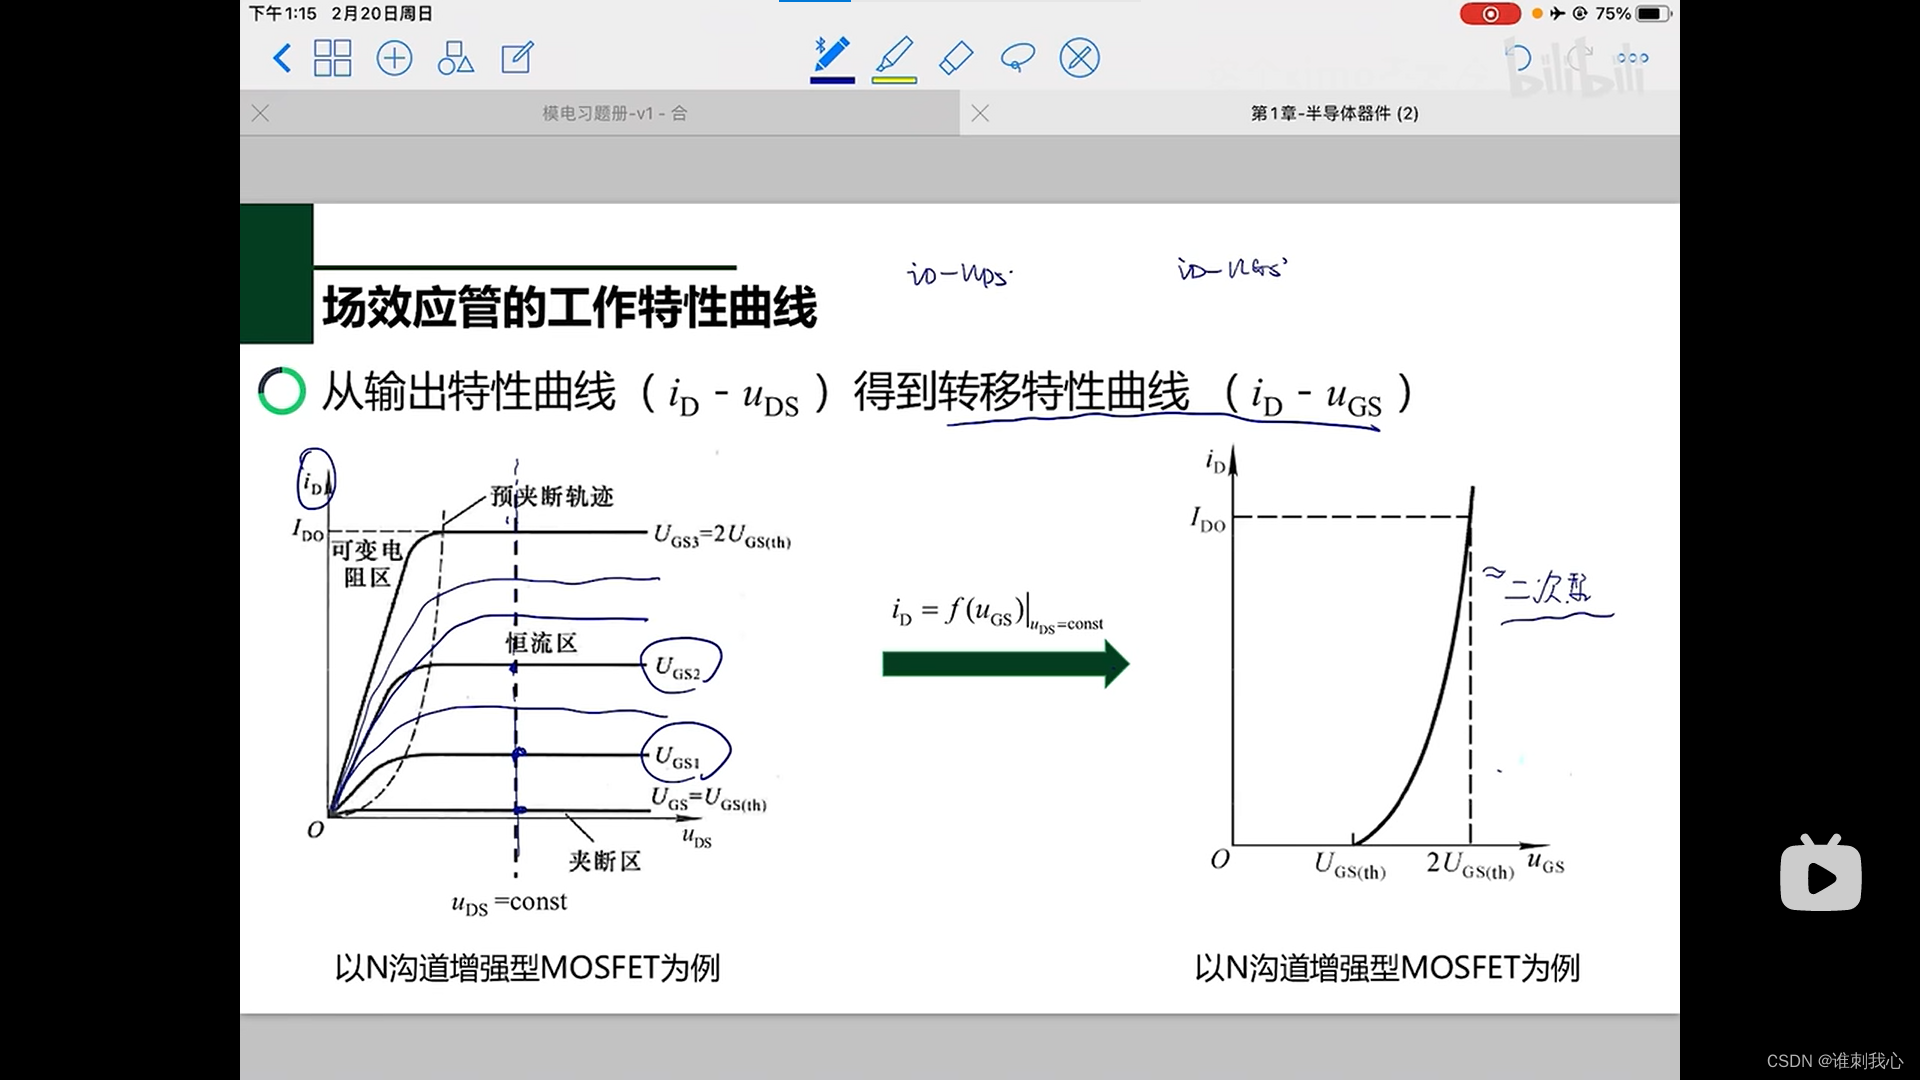Tap the edit note pencil-square icon
The height and width of the screenshot is (1080, 1920).
pyautogui.click(x=517, y=58)
